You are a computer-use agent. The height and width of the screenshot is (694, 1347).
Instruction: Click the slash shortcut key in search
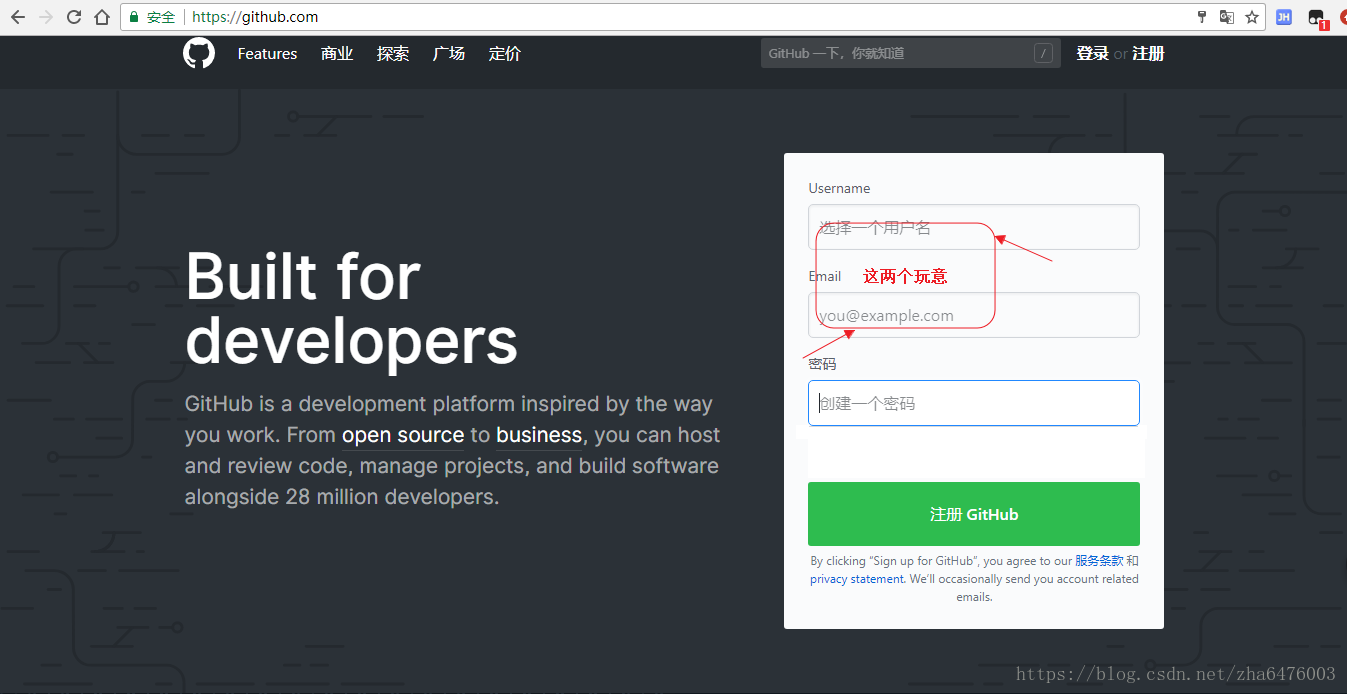click(1043, 53)
